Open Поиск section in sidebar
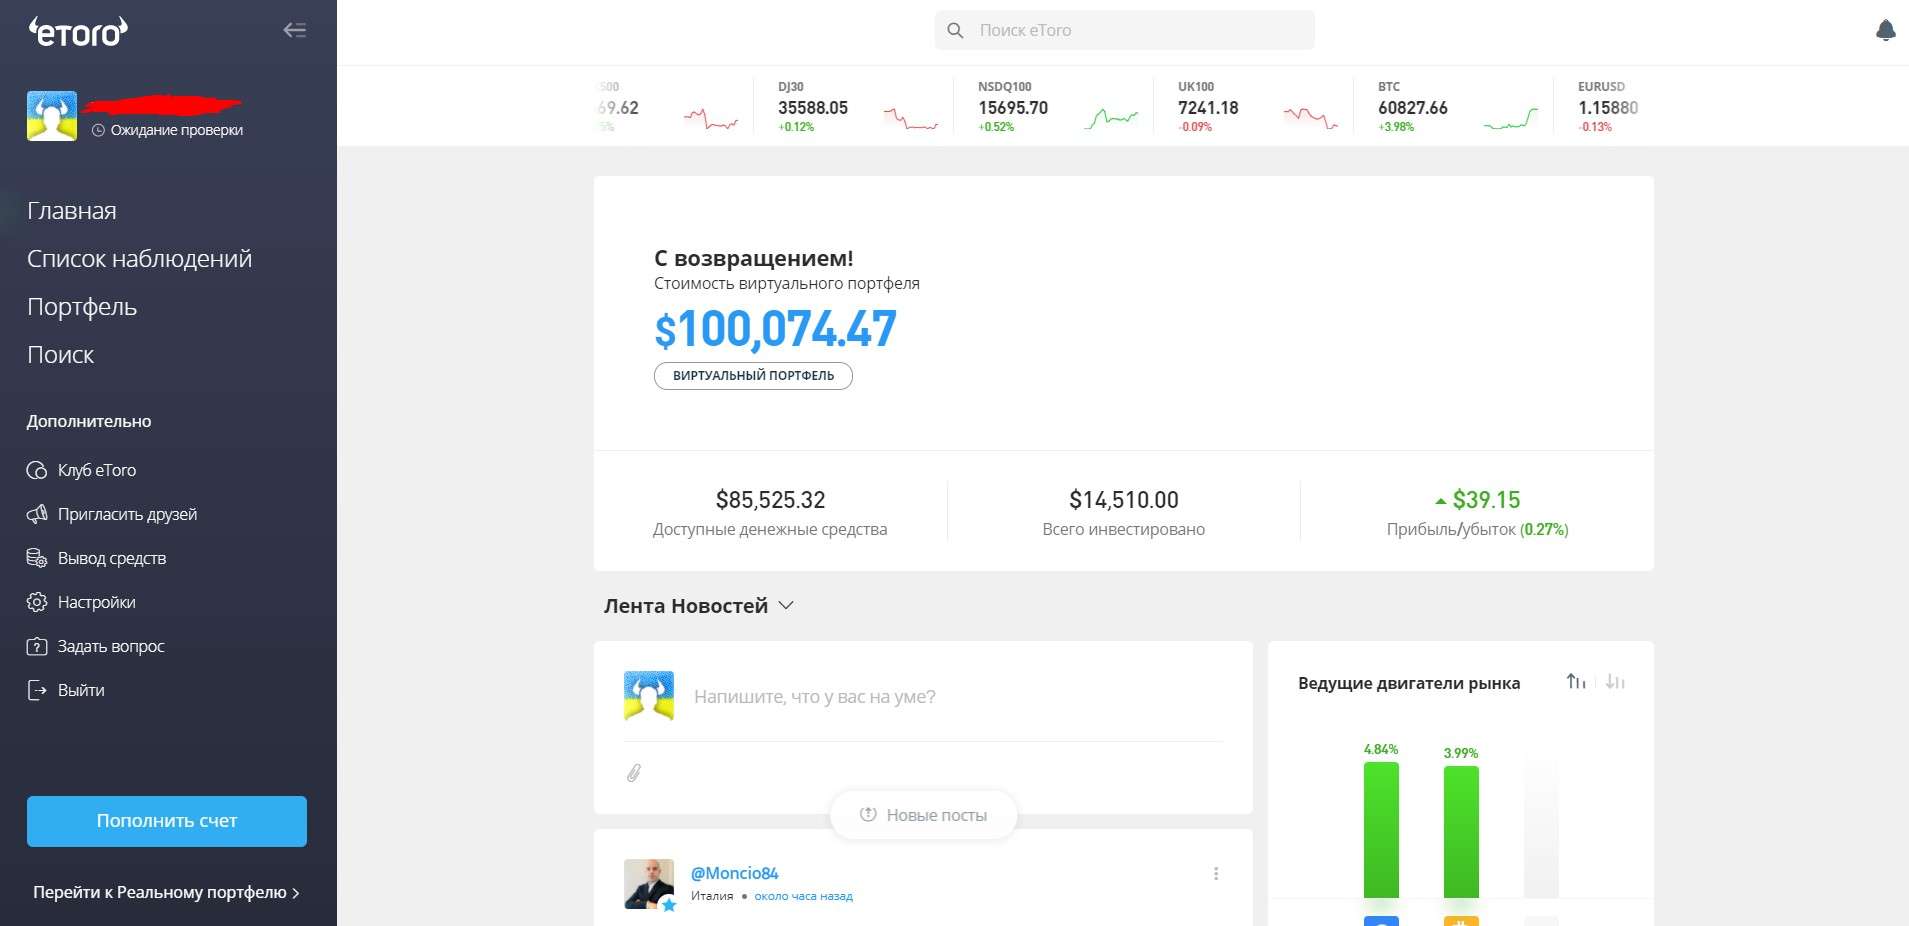Image resolution: width=1909 pixels, height=926 pixels. click(61, 355)
